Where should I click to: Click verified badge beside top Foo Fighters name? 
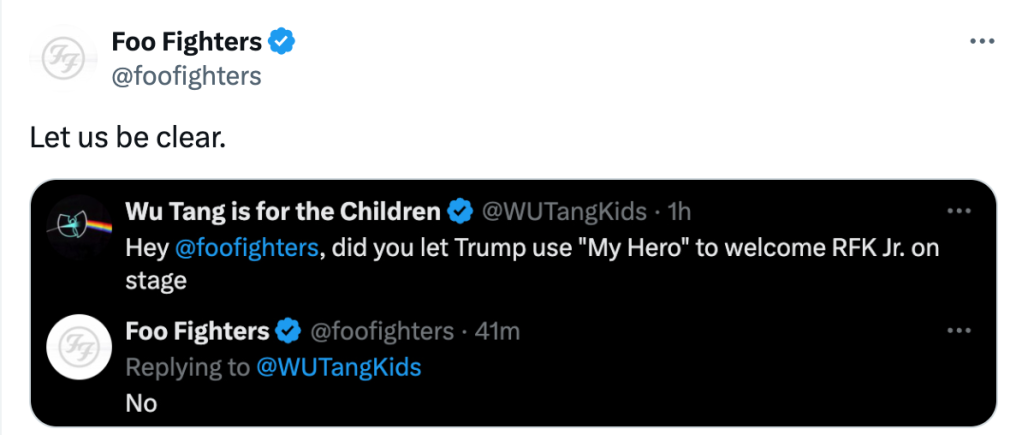click(283, 42)
